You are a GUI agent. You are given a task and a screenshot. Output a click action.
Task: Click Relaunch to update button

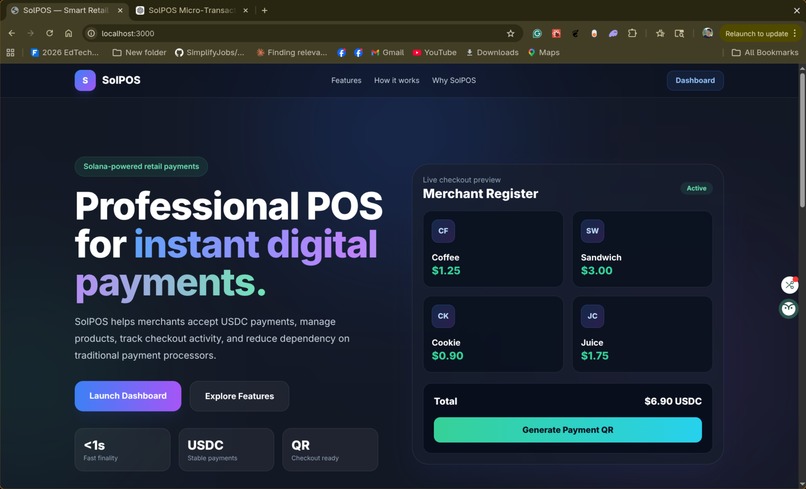point(756,33)
